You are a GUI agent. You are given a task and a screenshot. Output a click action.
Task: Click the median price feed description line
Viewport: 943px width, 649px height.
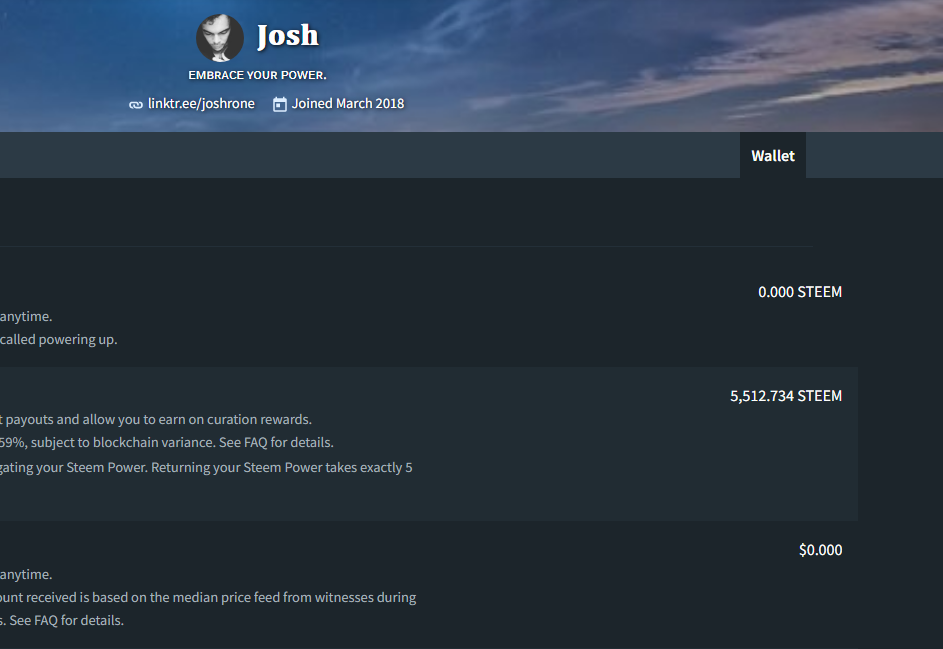[x=208, y=597]
